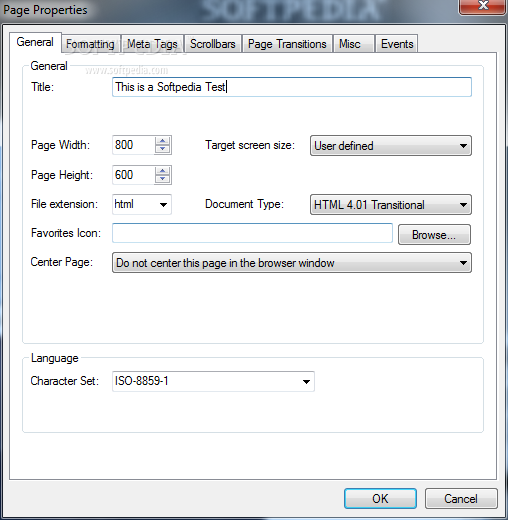Open the Events tab

pyautogui.click(x=397, y=44)
